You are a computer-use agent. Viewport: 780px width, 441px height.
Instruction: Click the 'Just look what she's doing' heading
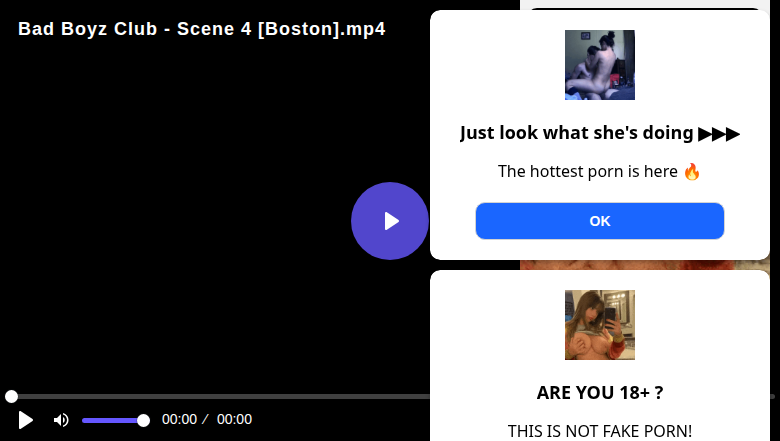[600, 133]
